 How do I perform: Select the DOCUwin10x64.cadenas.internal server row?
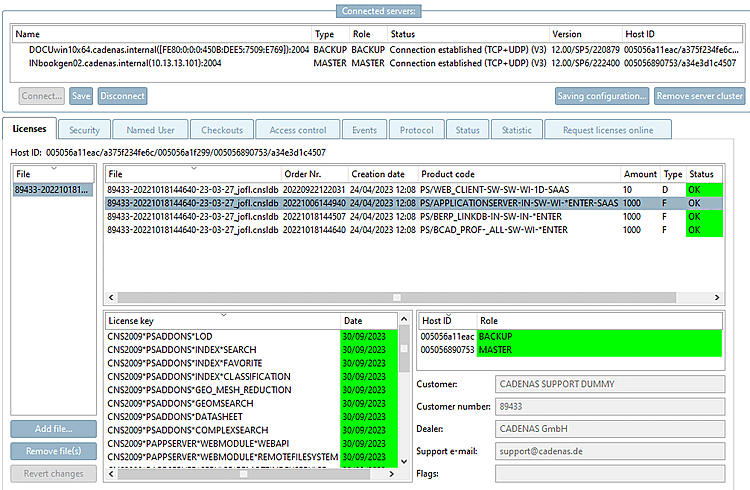378,50
